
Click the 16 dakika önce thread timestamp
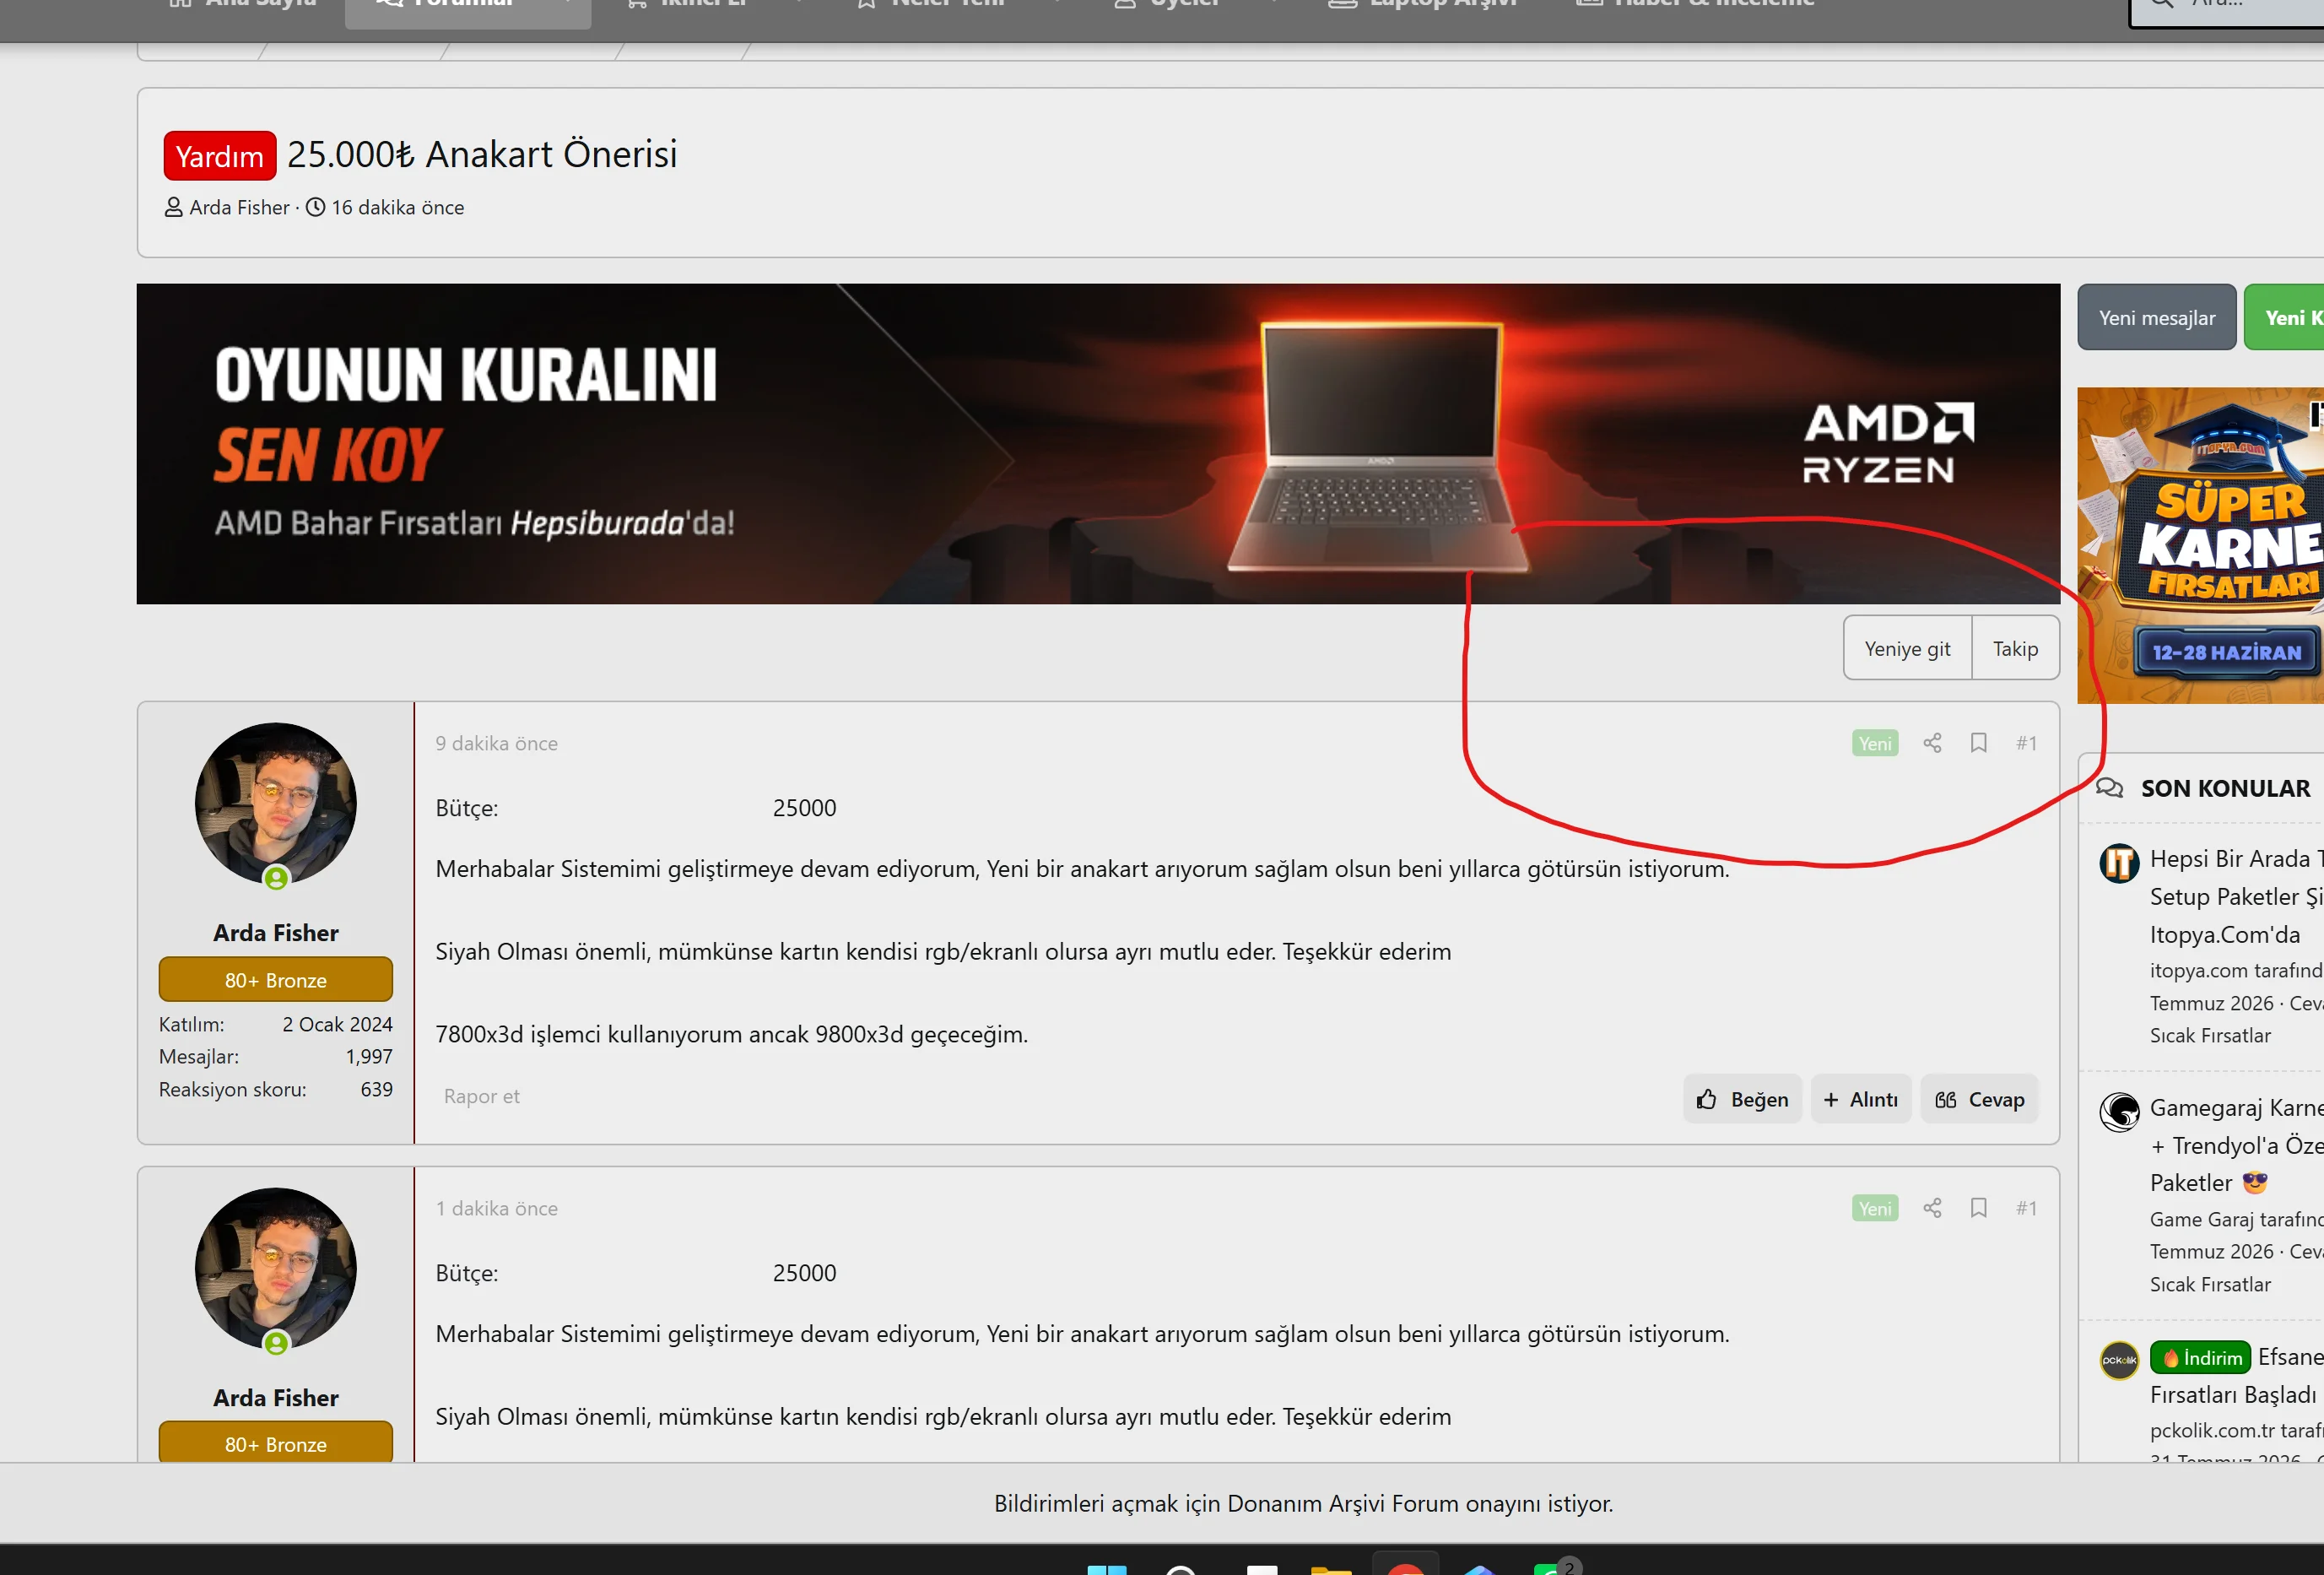click(398, 207)
